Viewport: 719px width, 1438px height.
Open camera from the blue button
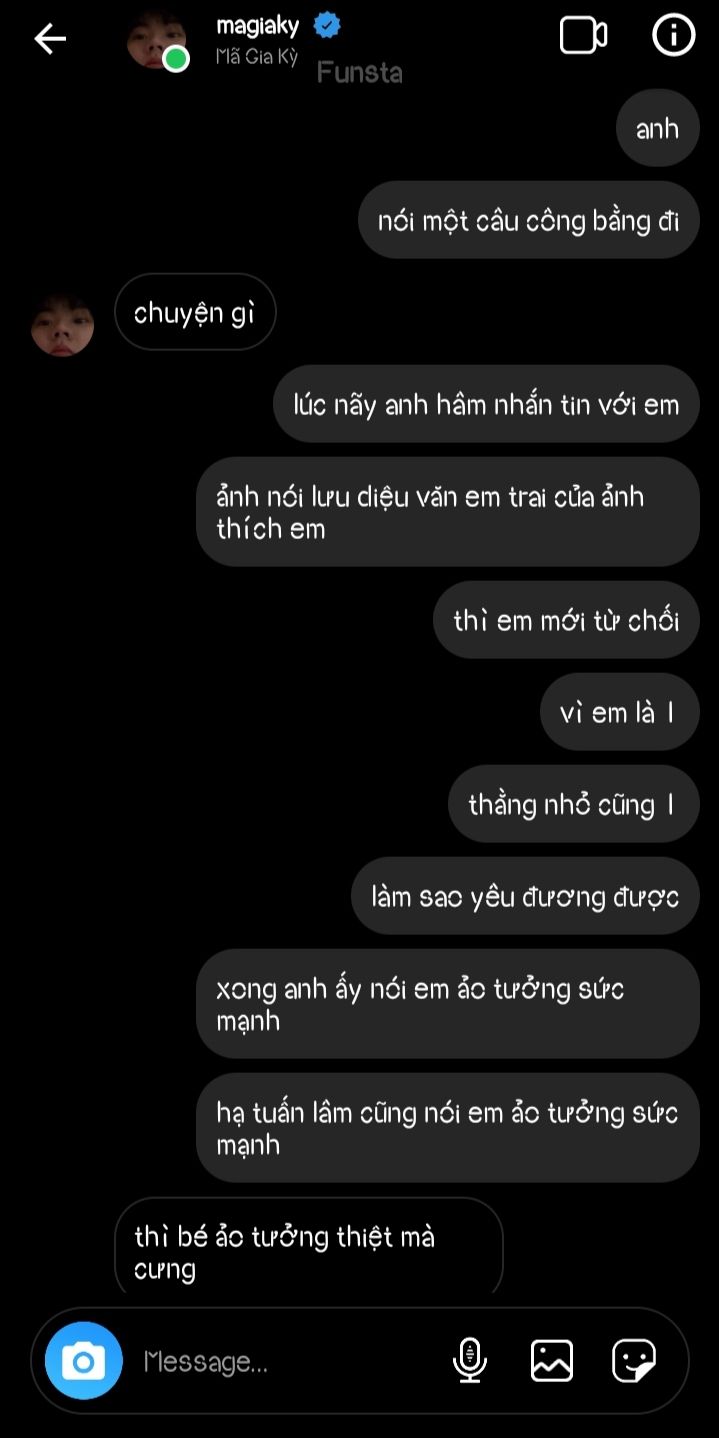84,1360
